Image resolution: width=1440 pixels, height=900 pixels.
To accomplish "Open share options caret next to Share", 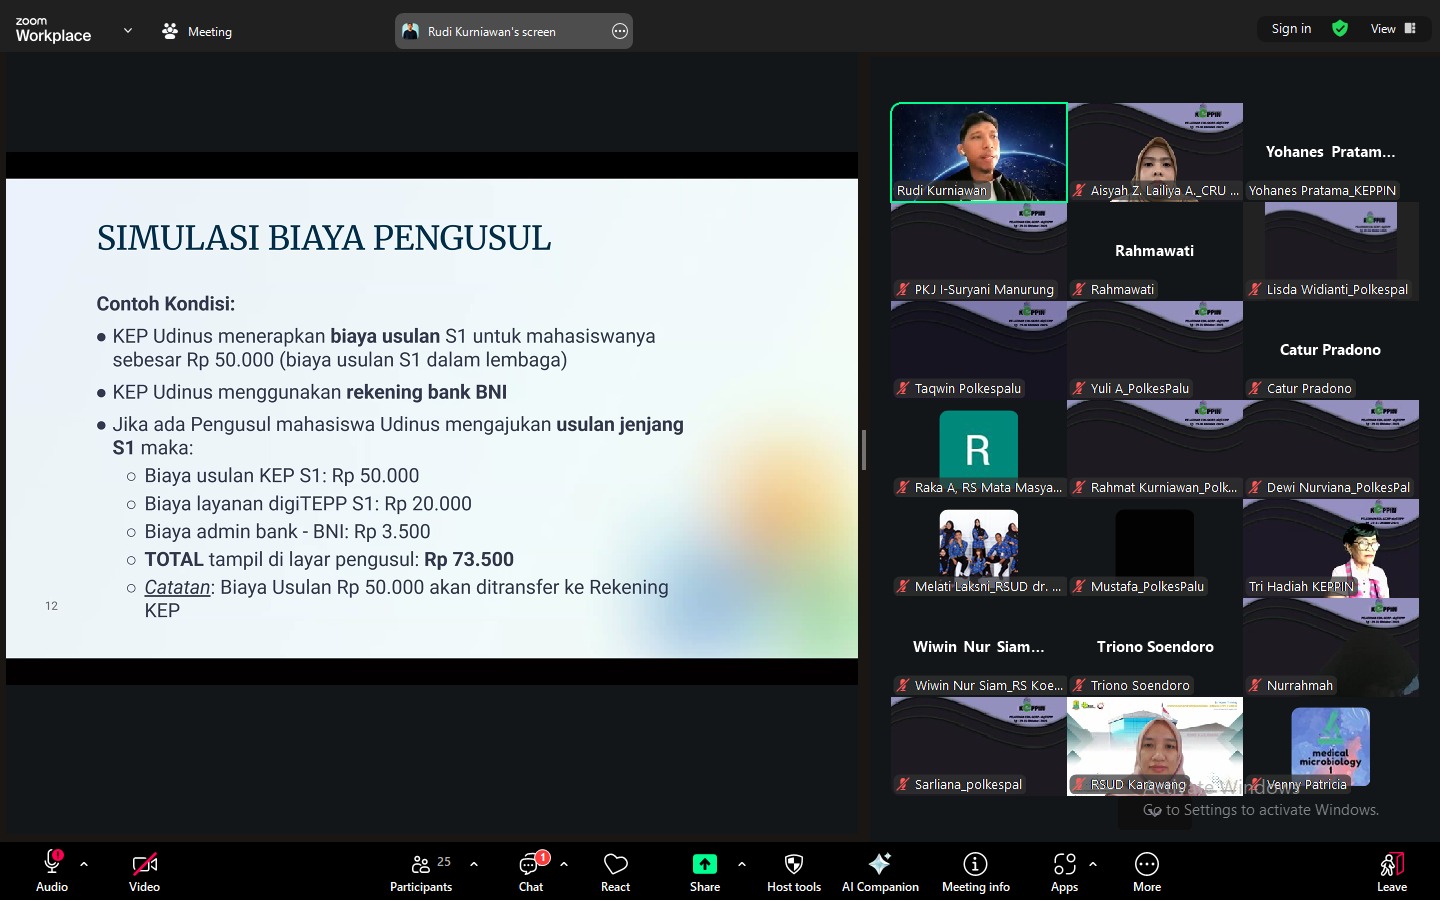I will click(x=741, y=864).
